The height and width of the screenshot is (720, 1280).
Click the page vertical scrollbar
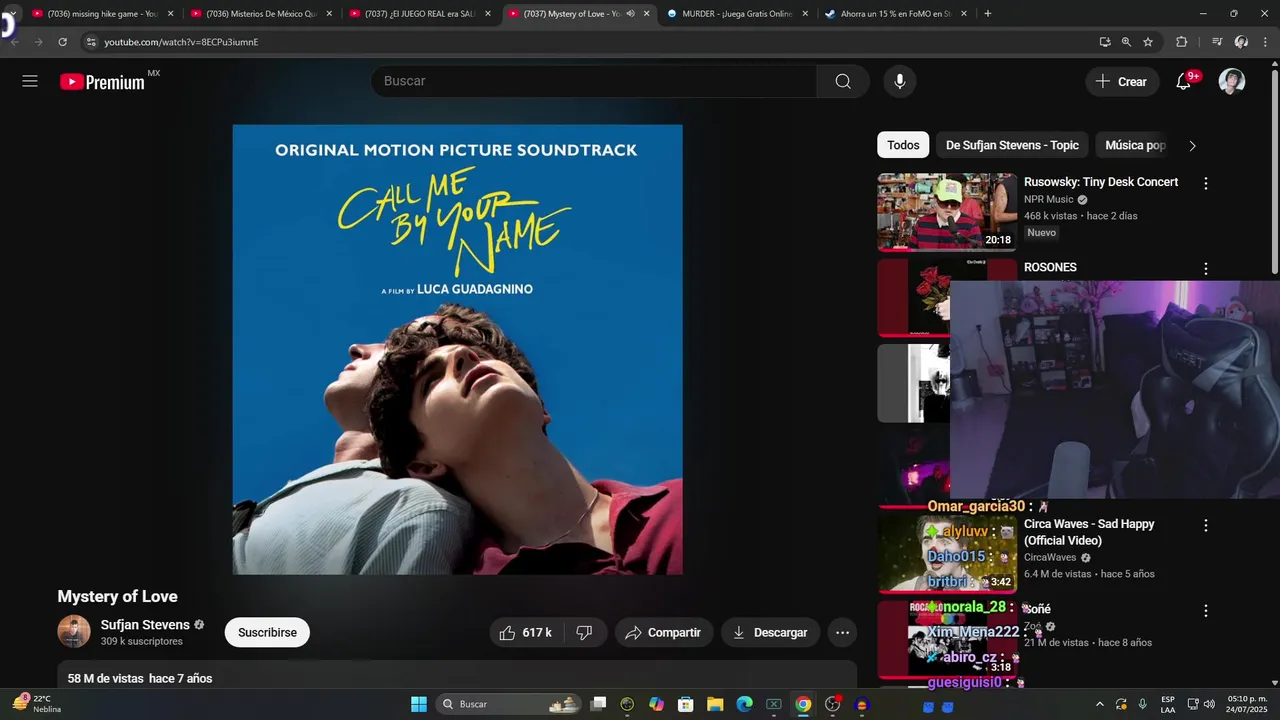[x=1274, y=170]
